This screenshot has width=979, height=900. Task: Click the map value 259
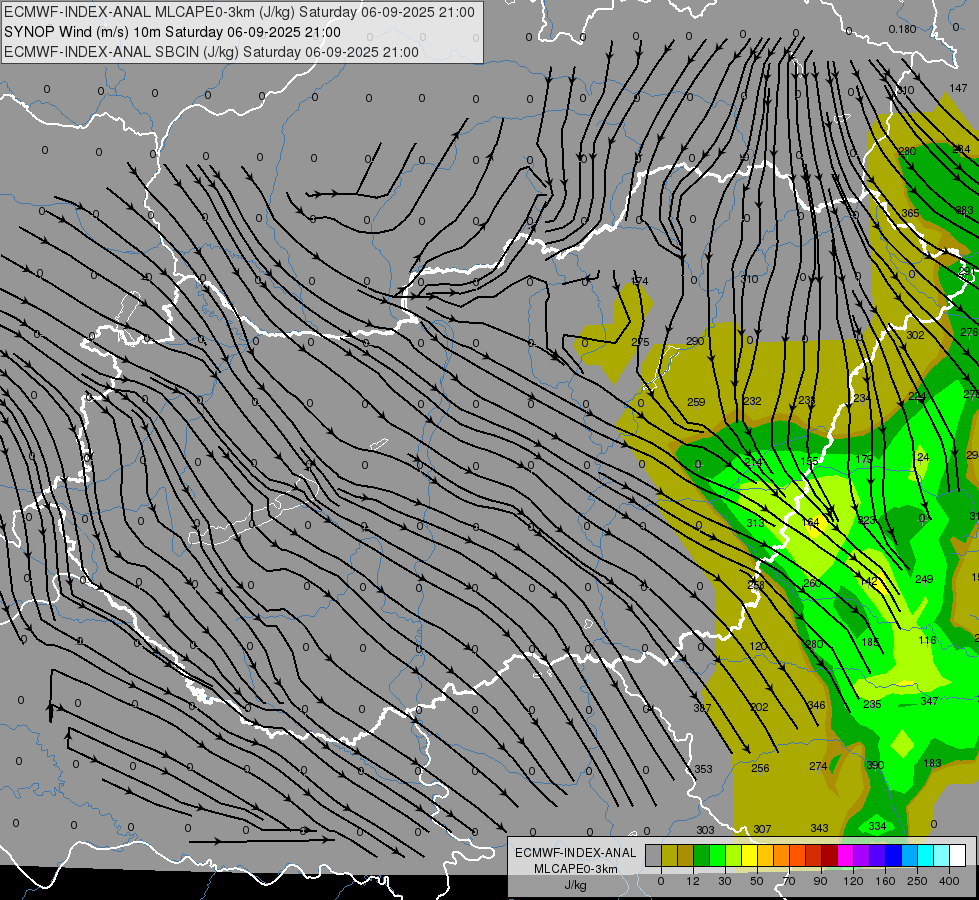(696, 402)
